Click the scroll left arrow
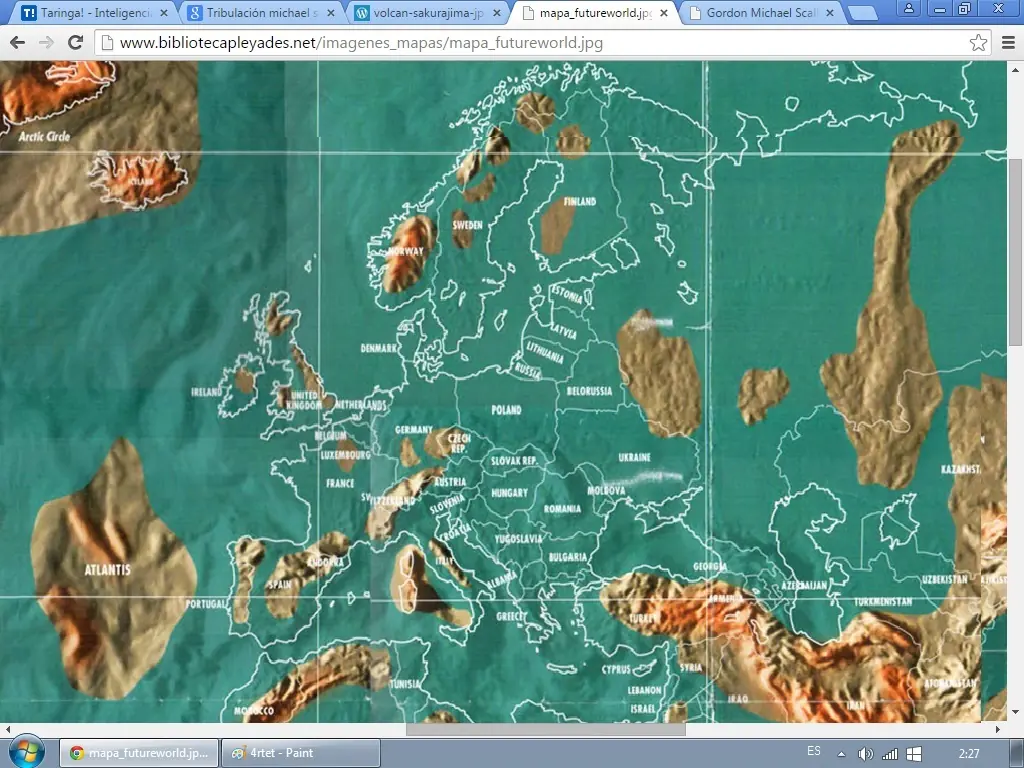The image size is (1024, 768). point(7,729)
